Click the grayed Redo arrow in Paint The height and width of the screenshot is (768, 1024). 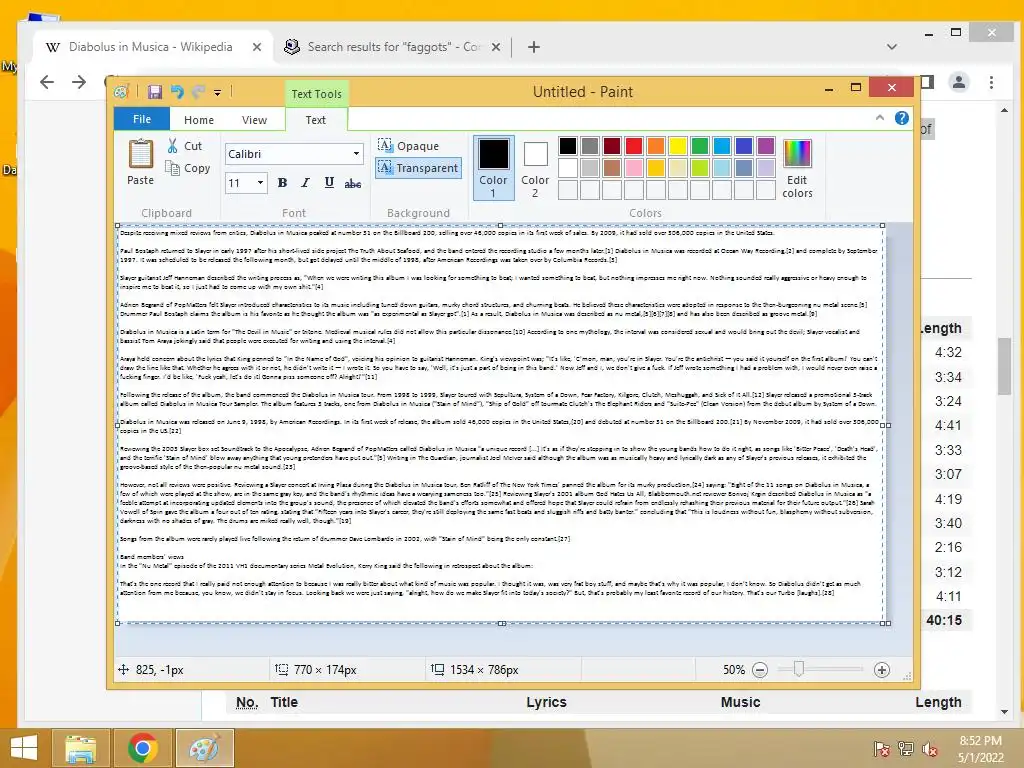199,92
